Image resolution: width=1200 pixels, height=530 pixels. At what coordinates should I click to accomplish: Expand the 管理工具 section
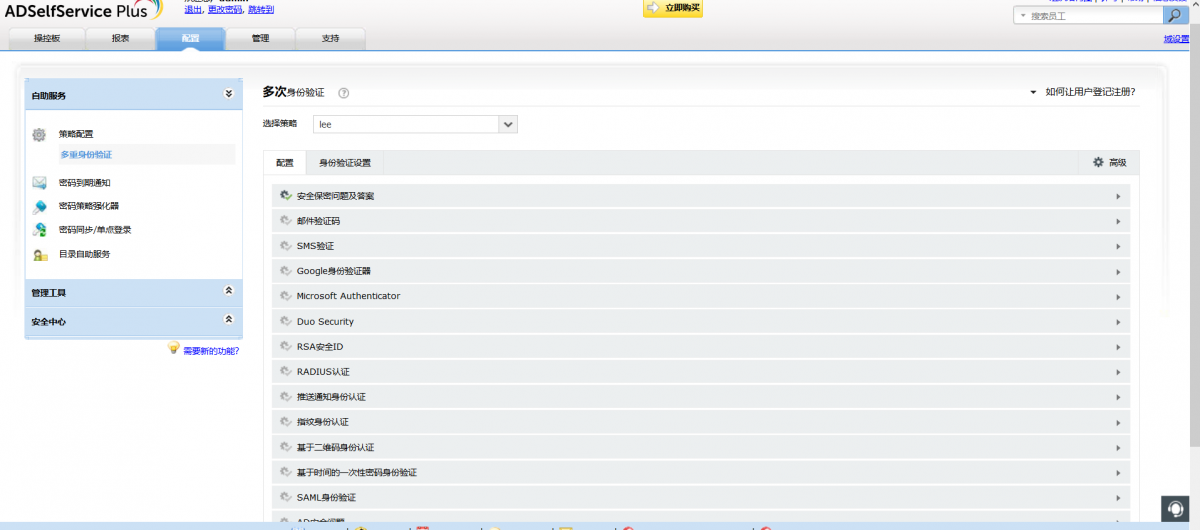(228, 290)
